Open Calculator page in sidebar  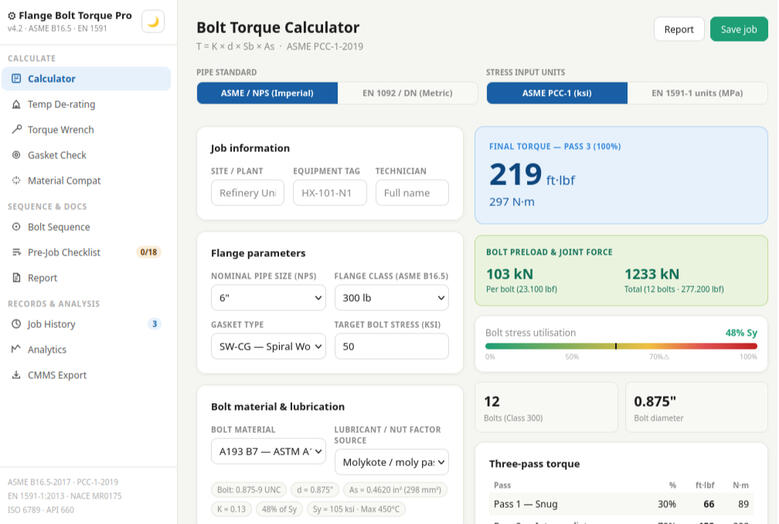click(x=86, y=78)
